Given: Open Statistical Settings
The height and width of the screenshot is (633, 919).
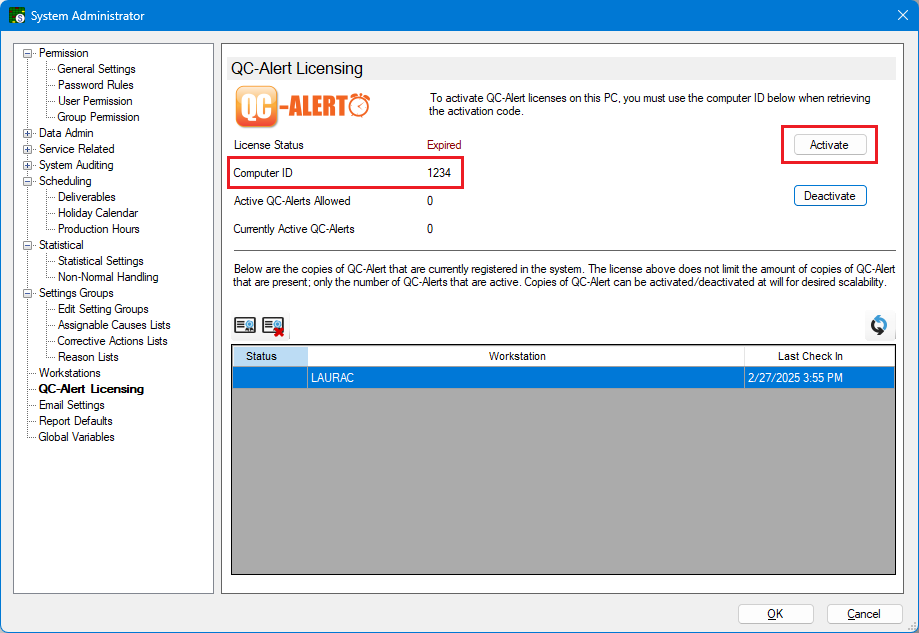Looking at the screenshot, I should pos(100,261).
